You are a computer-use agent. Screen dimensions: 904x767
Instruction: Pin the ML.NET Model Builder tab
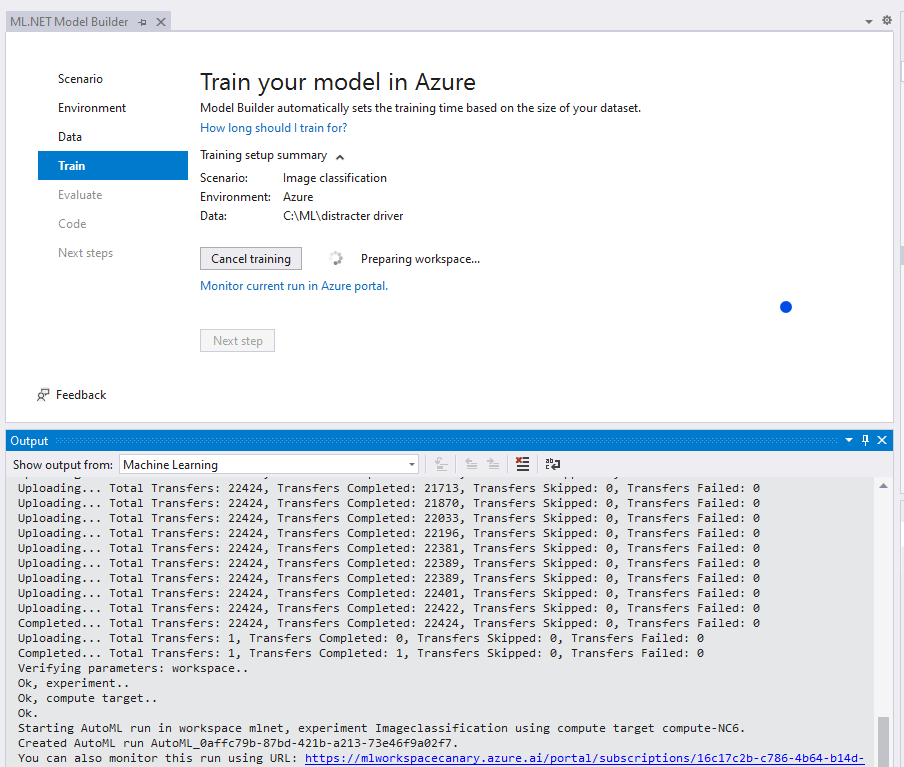[143, 22]
